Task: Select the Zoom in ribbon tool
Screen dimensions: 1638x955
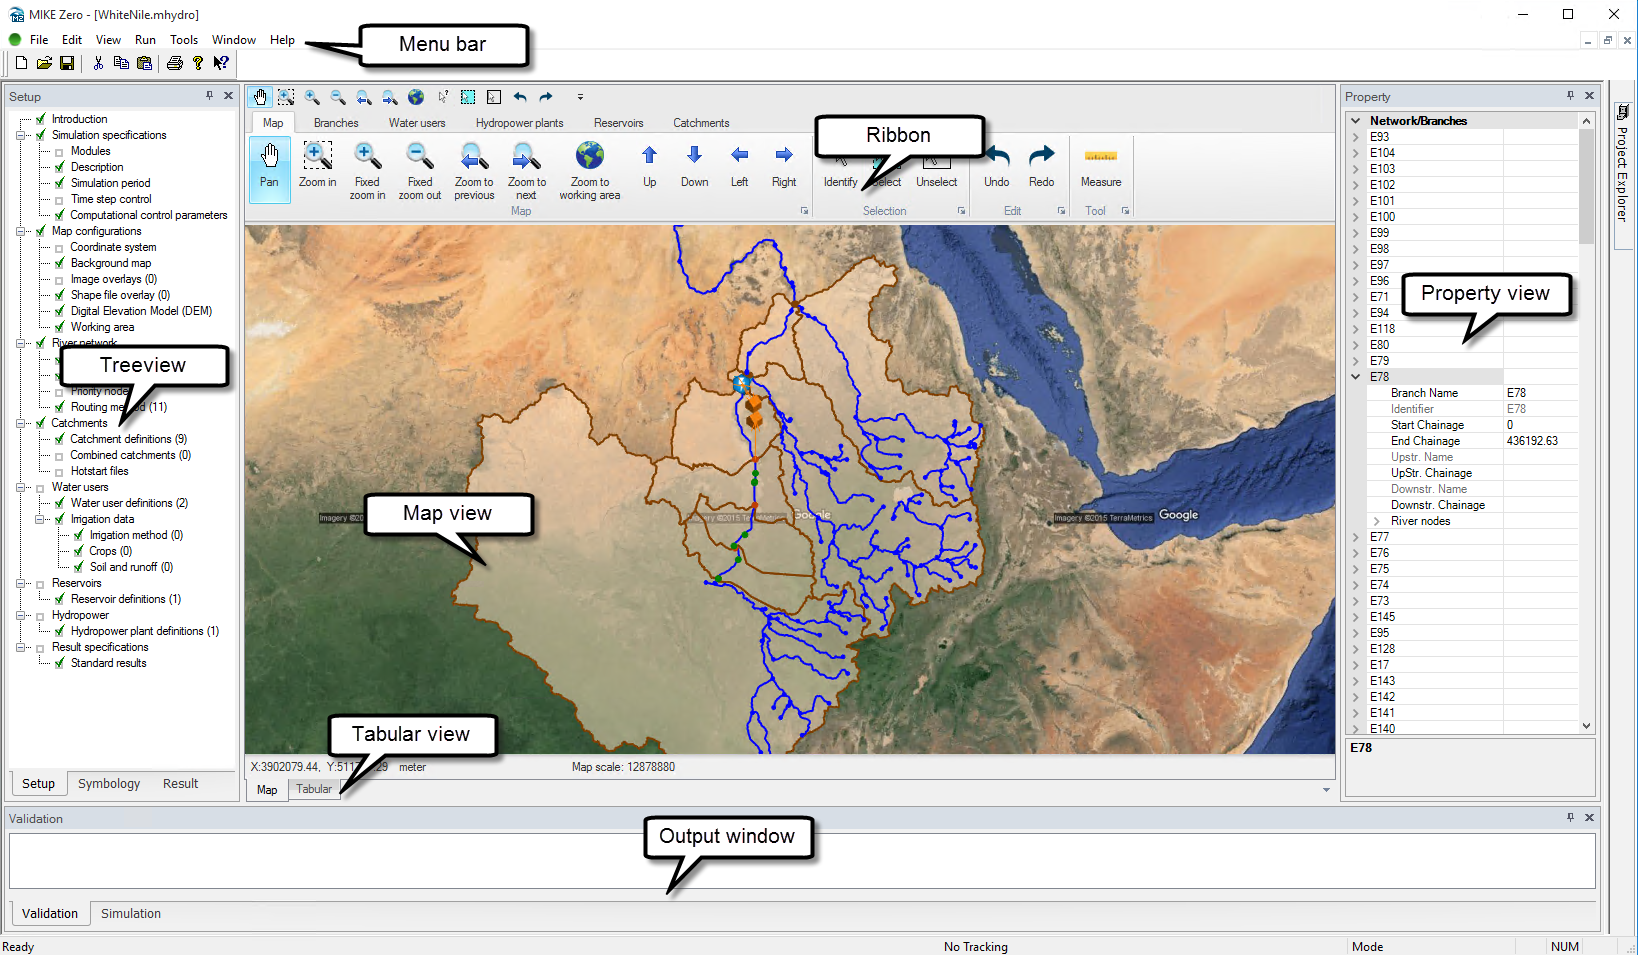Action: (317, 166)
